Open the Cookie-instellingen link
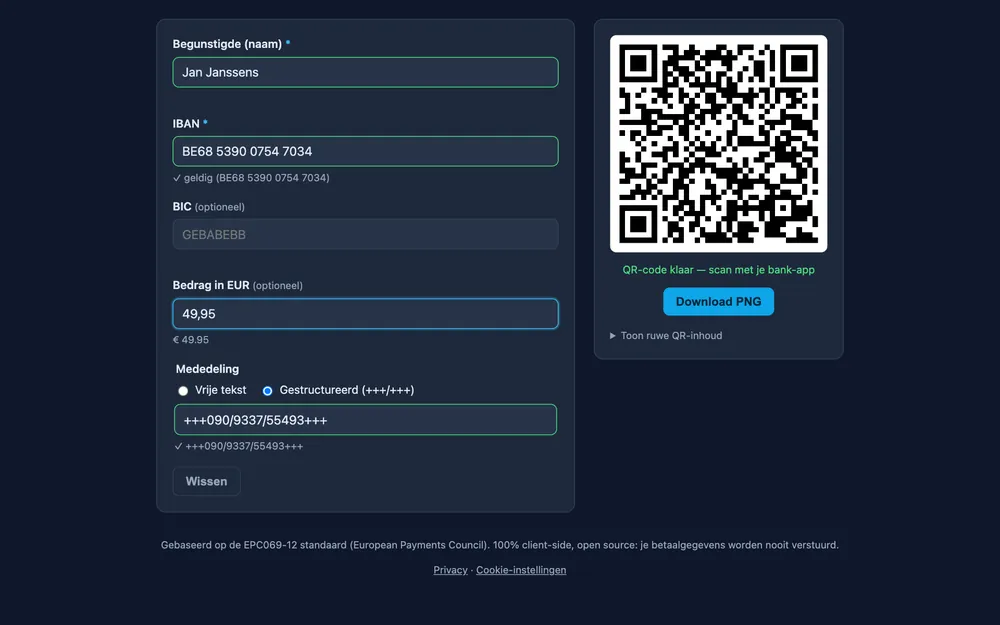This screenshot has height=625, width=1000. click(521, 570)
